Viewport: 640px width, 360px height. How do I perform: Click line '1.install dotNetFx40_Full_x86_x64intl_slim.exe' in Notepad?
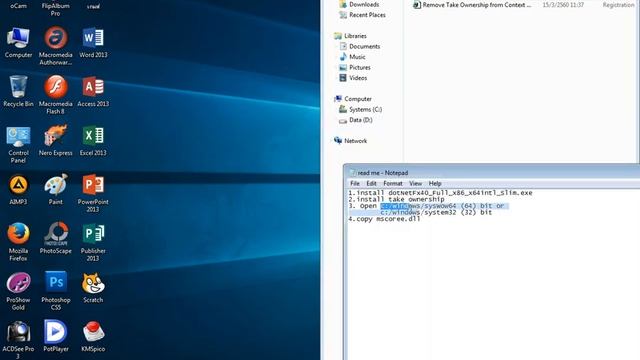tap(440, 193)
